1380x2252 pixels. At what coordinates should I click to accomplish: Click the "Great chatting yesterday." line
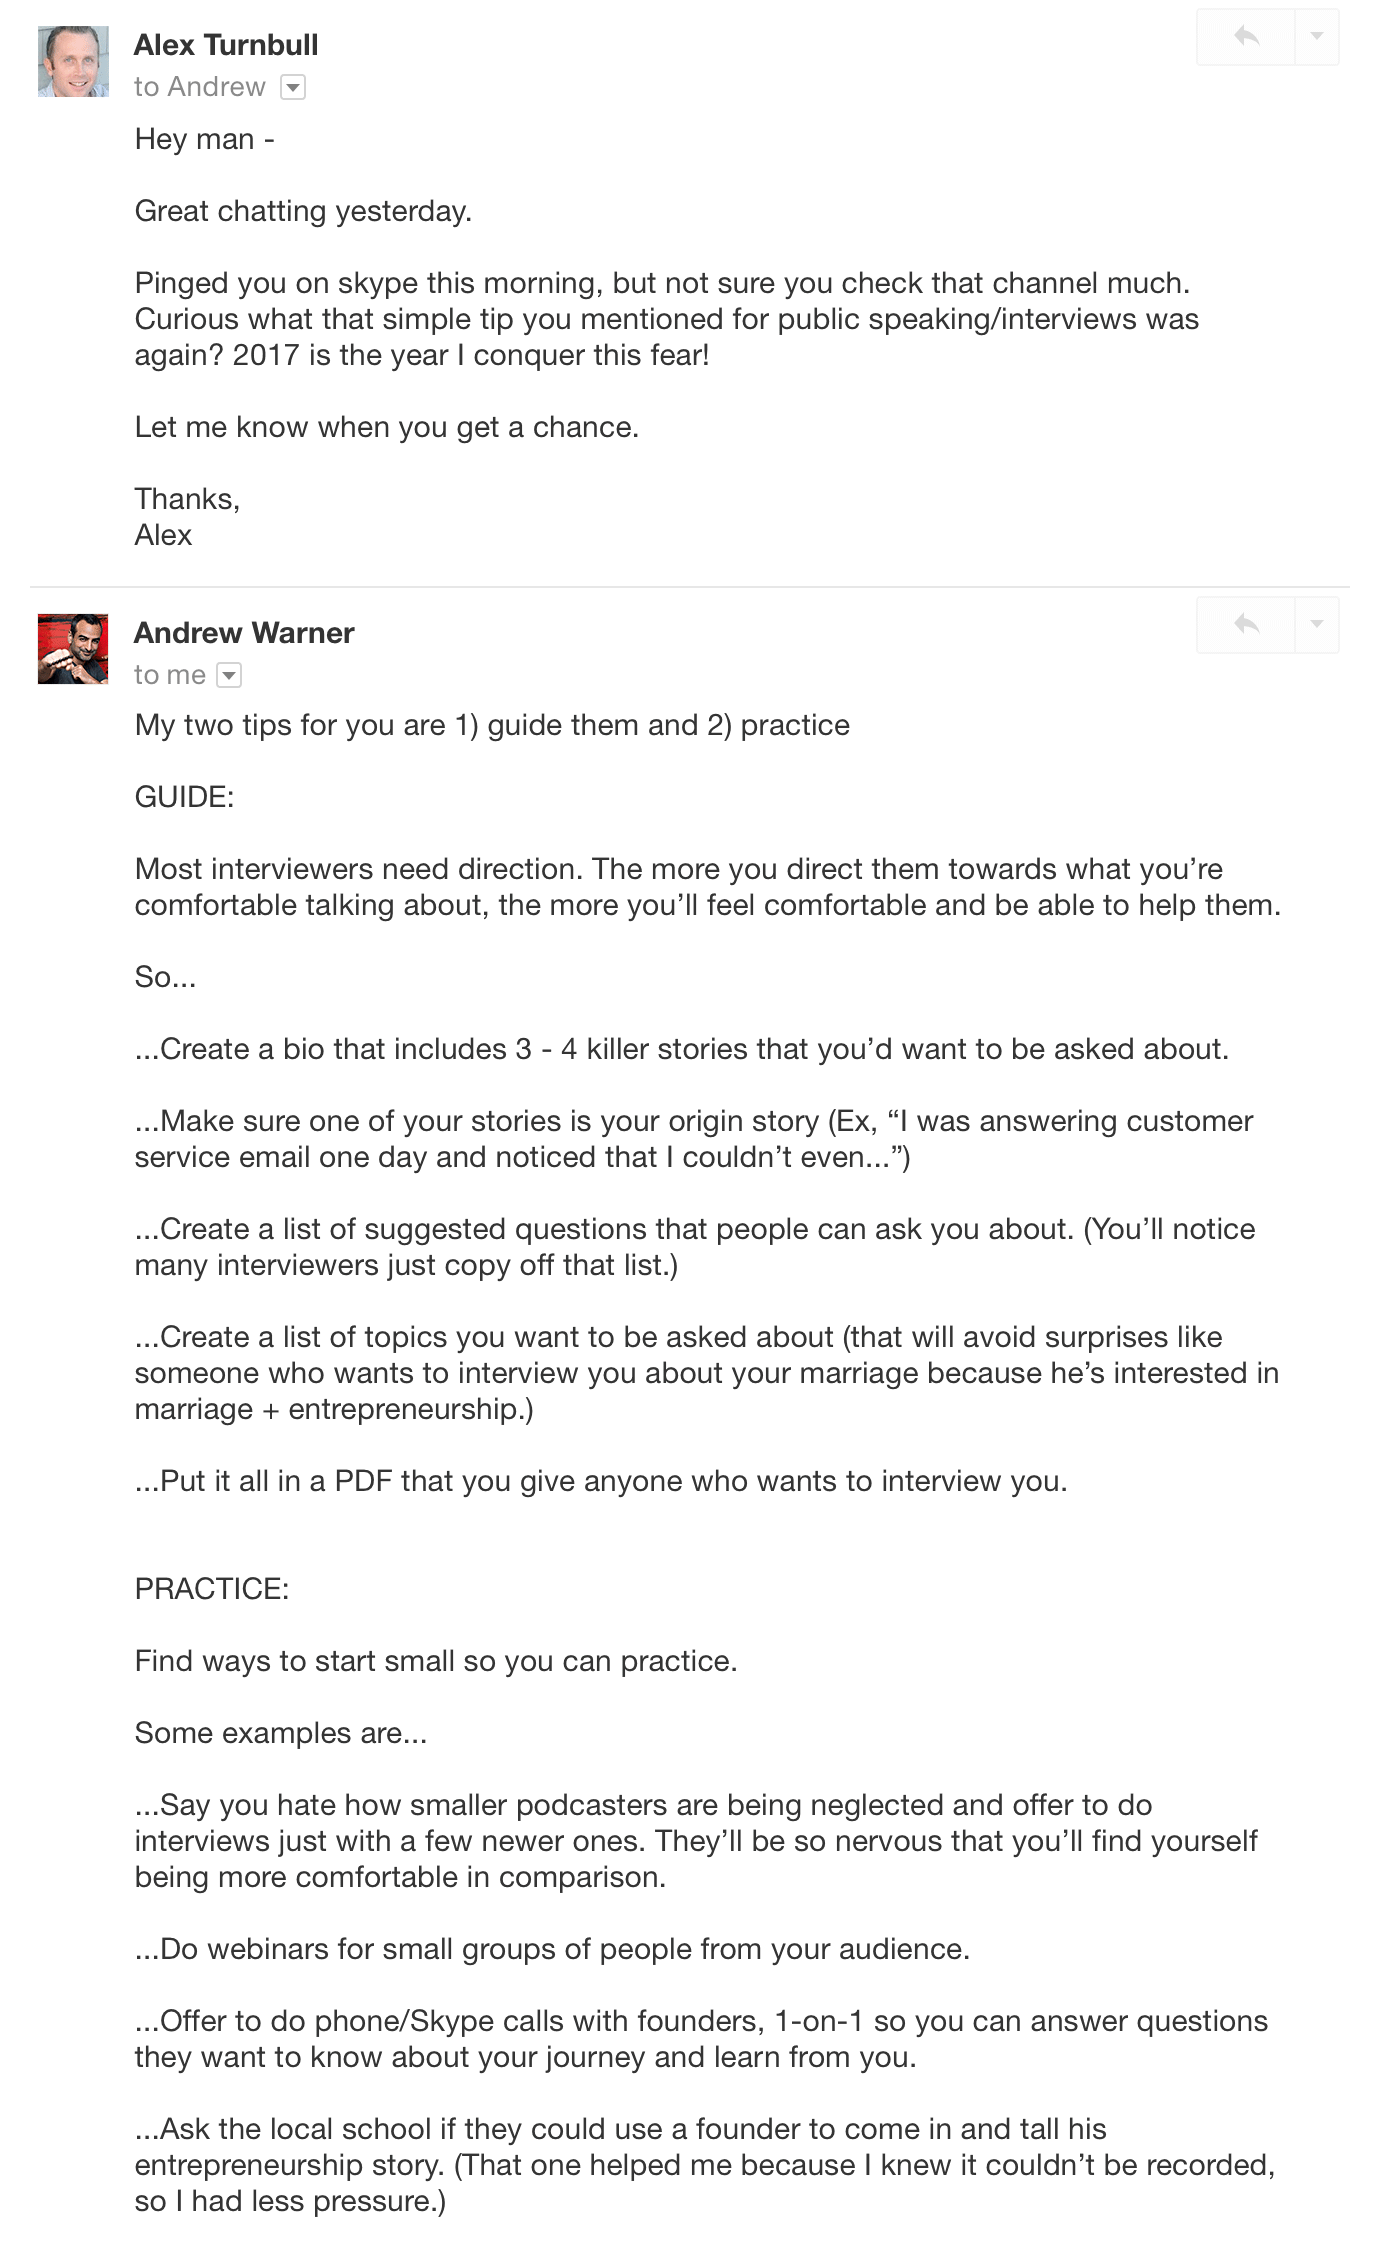tap(303, 211)
